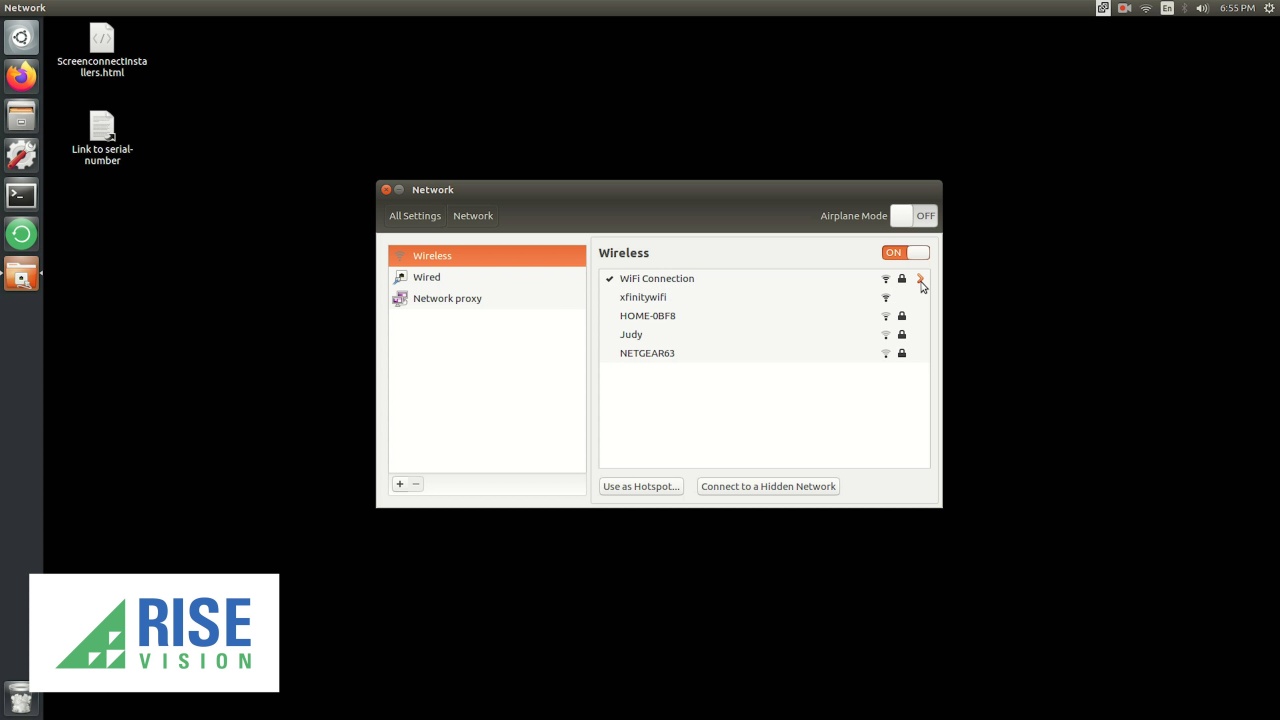Viewport: 1280px width, 720px height.
Task: Click the volume speaker indicator
Action: [1202, 8]
